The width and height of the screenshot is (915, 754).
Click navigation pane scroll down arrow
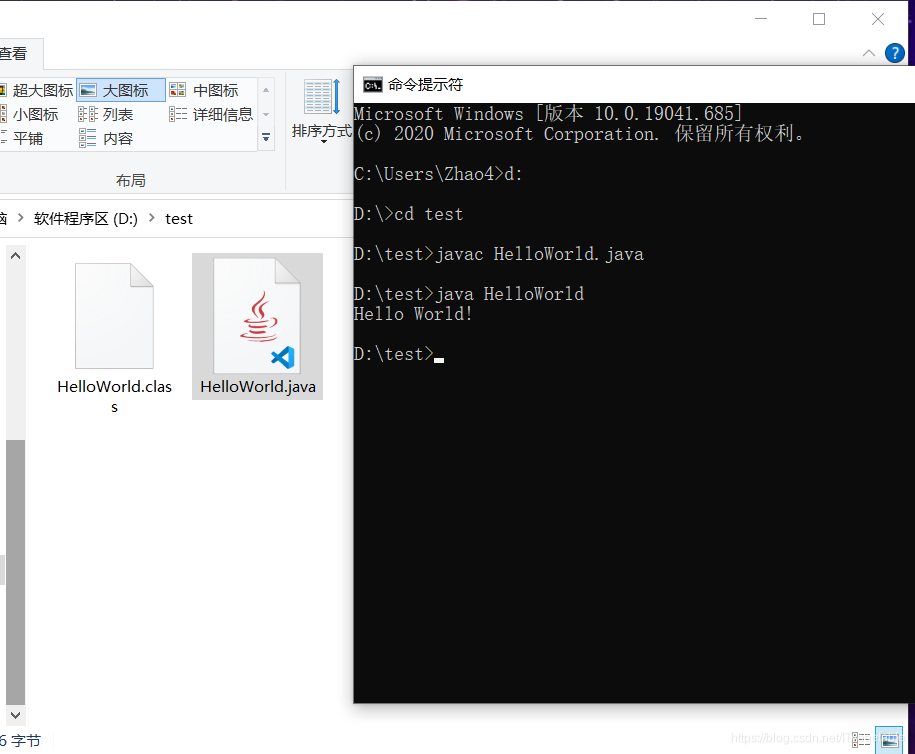click(x=16, y=715)
